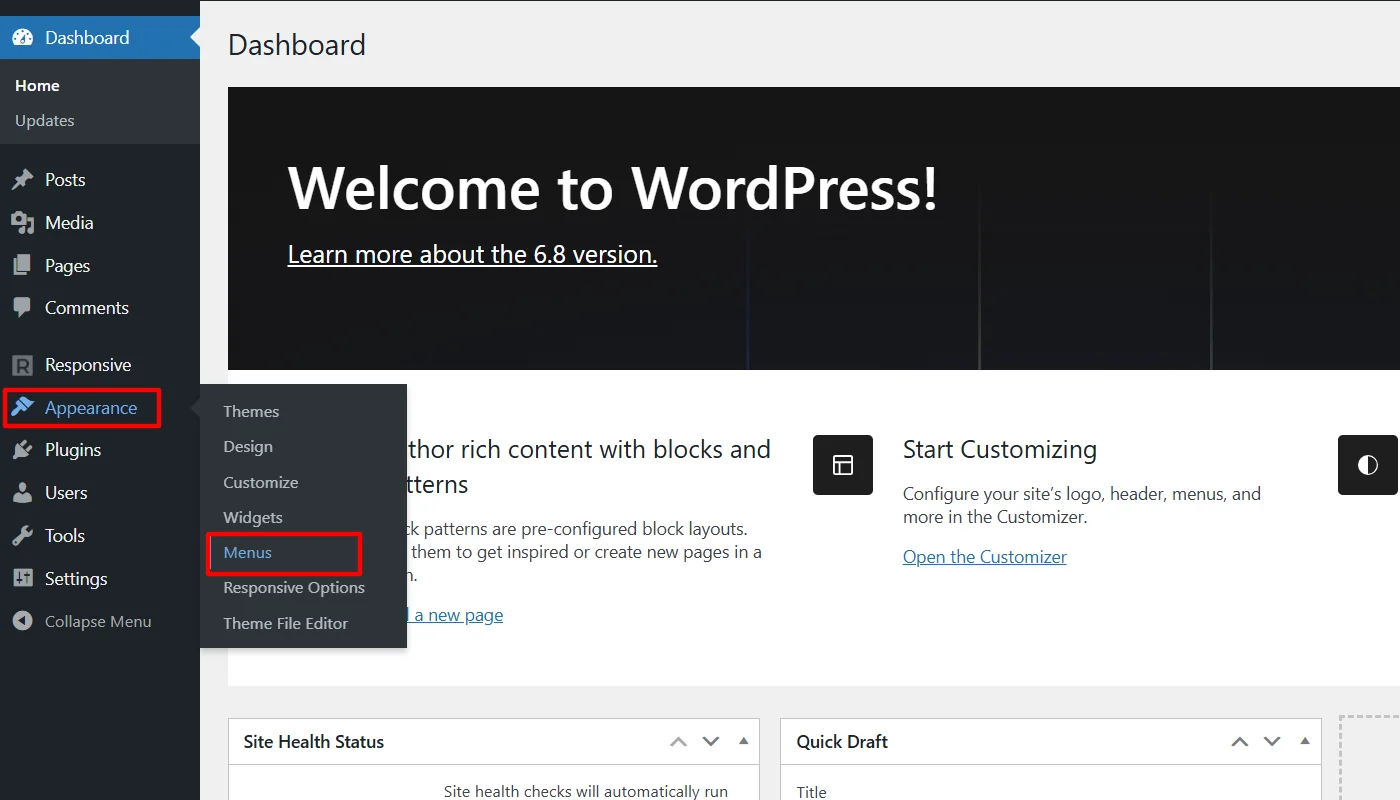Viewport: 1400px width, 800px height.
Task: Click Learn more about the 6.8 version
Action: click(472, 255)
